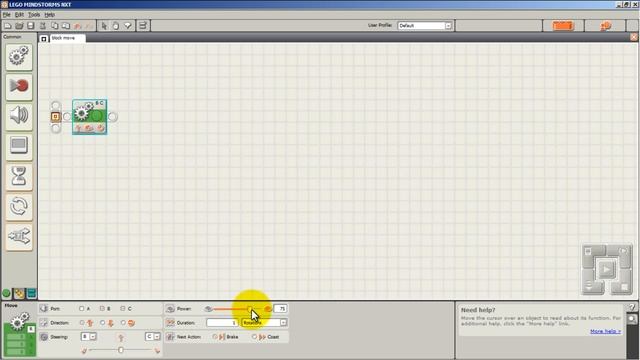
Task: Click the Undo toolbar icon
Action: tap(78, 26)
